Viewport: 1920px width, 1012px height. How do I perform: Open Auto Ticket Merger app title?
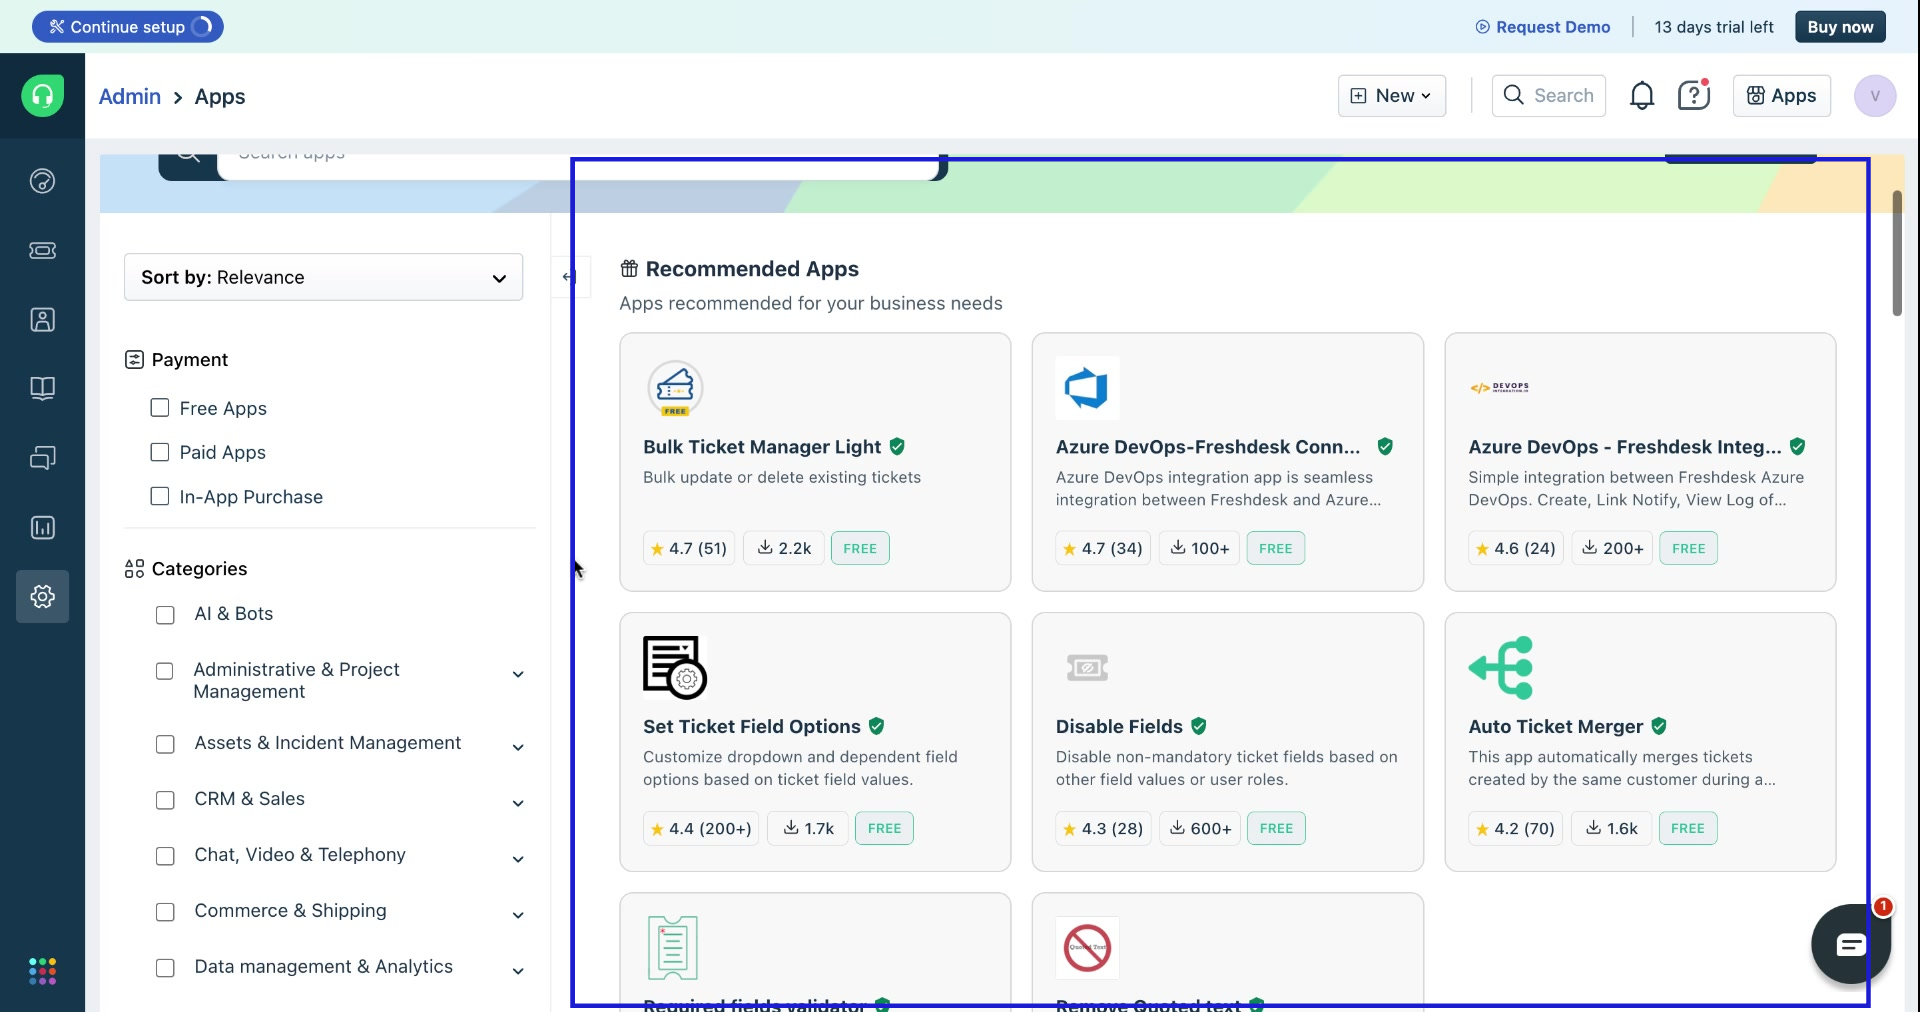[x=1556, y=727]
